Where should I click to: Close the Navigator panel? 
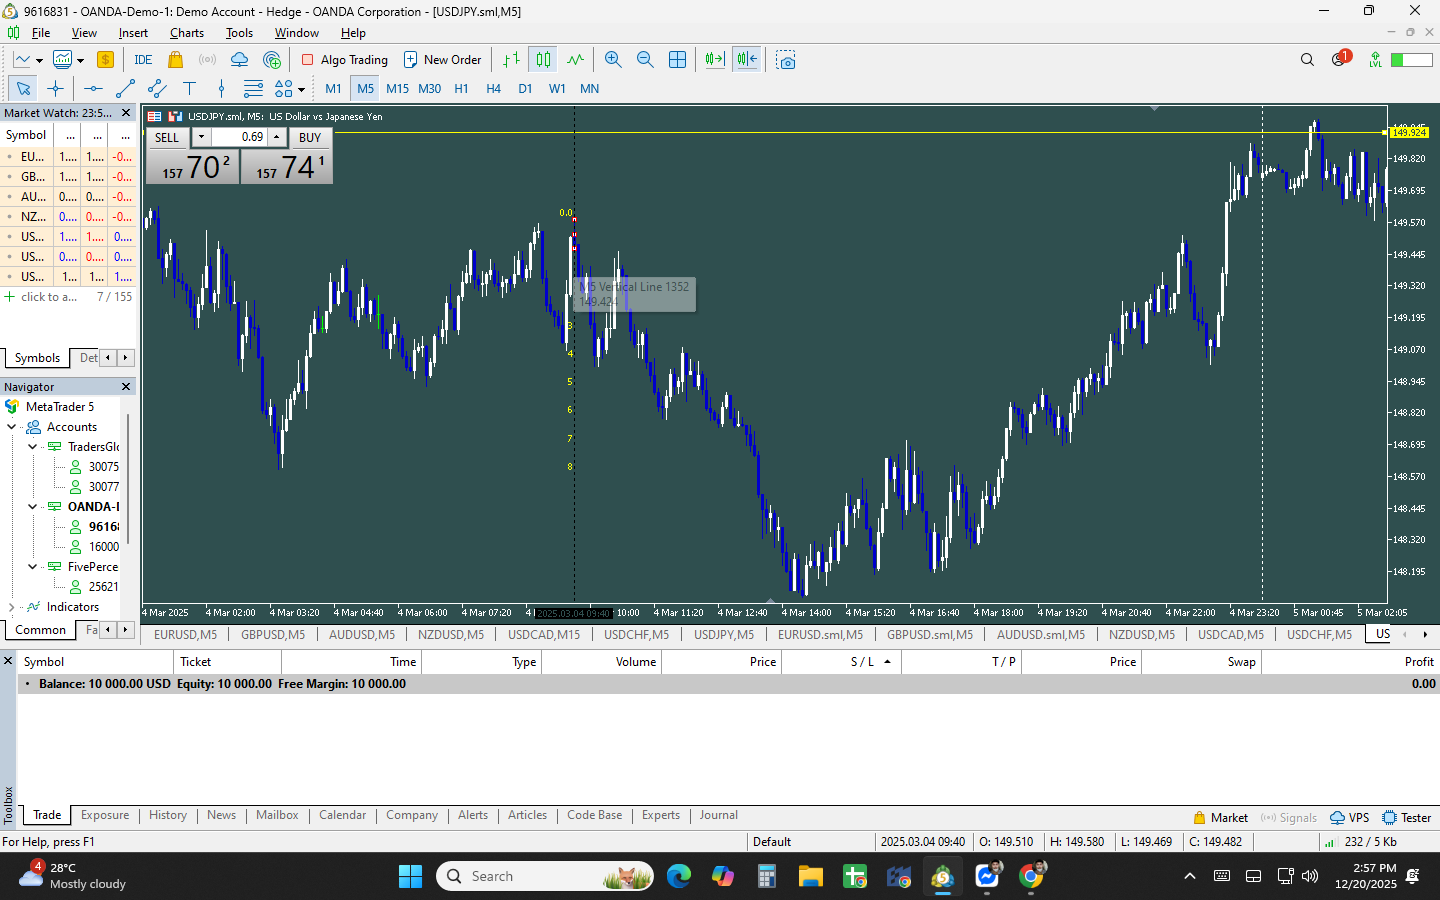tap(126, 387)
